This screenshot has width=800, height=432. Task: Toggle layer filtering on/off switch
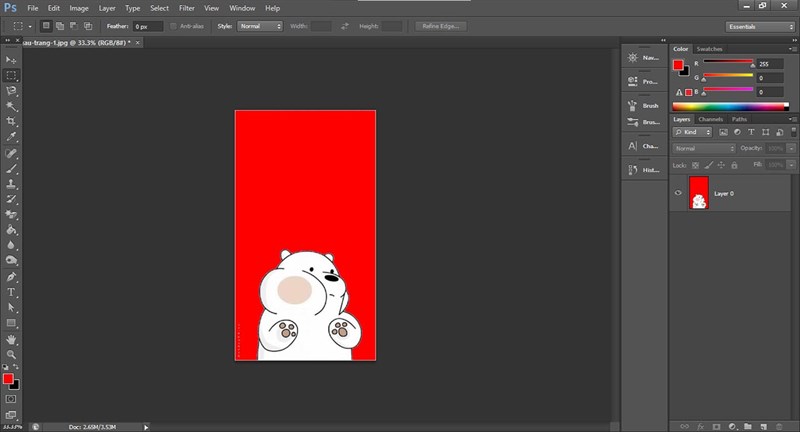(x=793, y=132)
